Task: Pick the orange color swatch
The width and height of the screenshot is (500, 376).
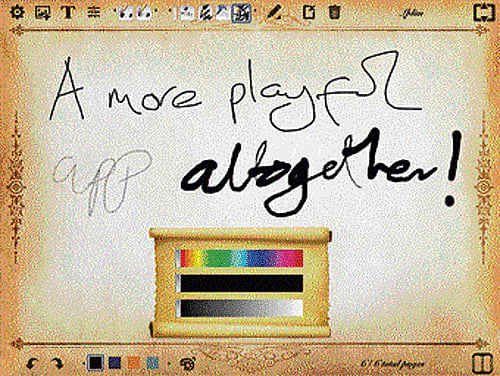Action: (x=134, y=363)
